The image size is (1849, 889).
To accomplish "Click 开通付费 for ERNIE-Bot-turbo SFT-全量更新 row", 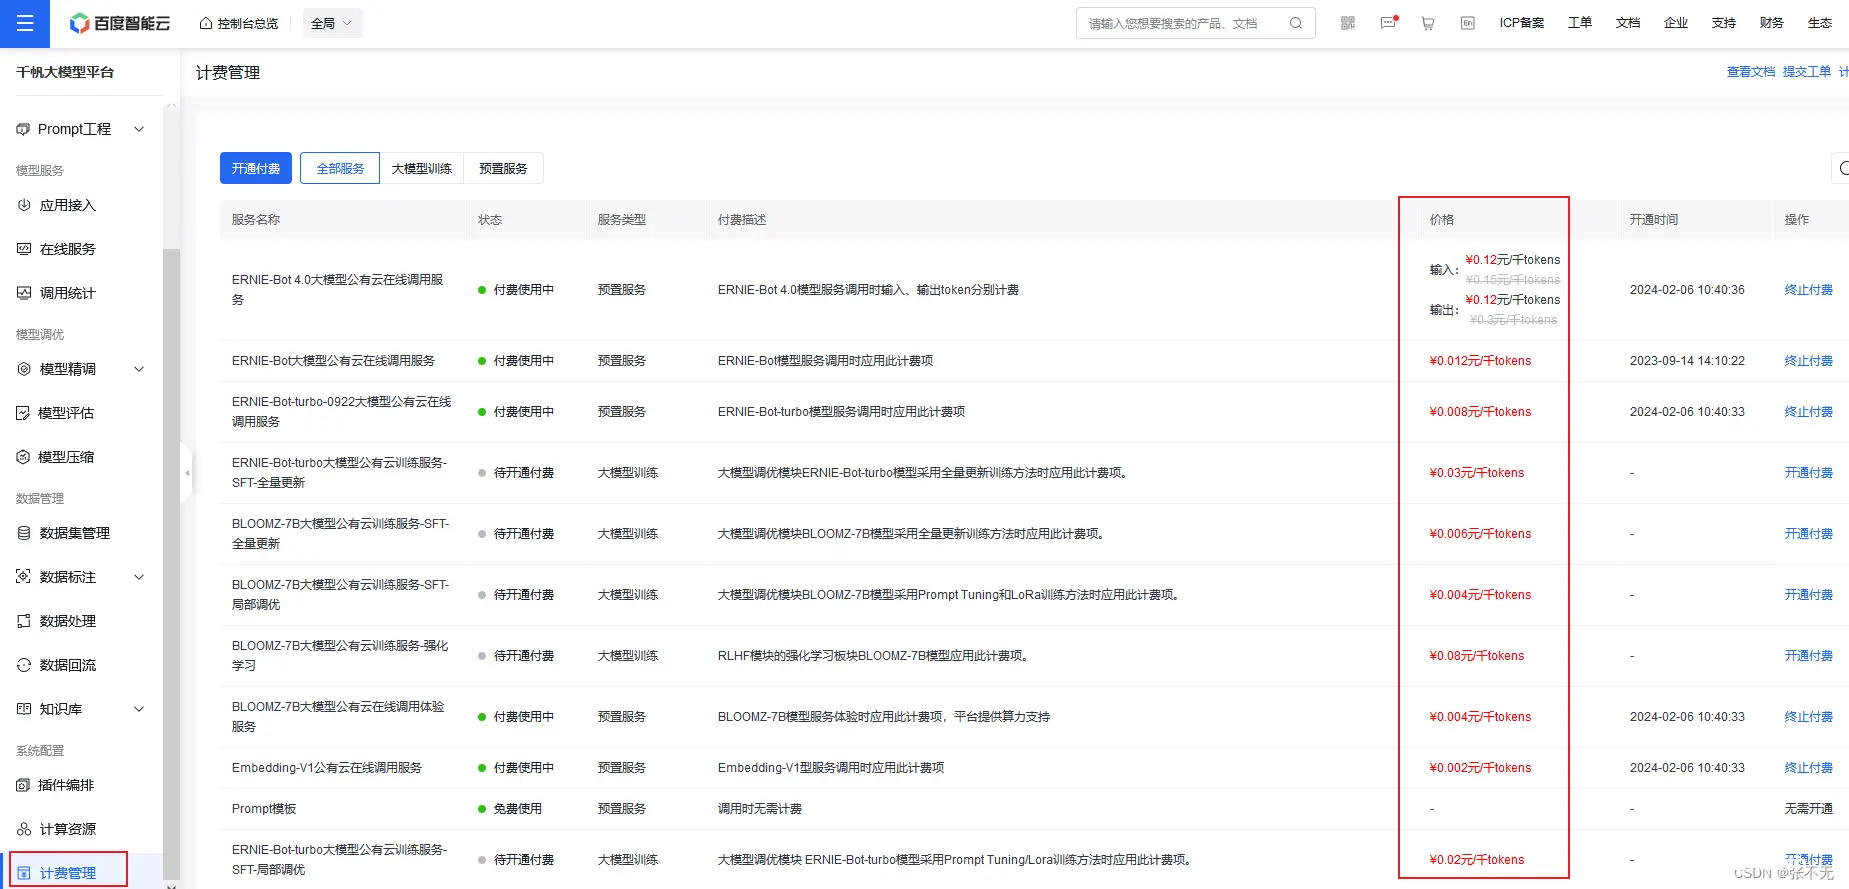I will coord(1809,473).
